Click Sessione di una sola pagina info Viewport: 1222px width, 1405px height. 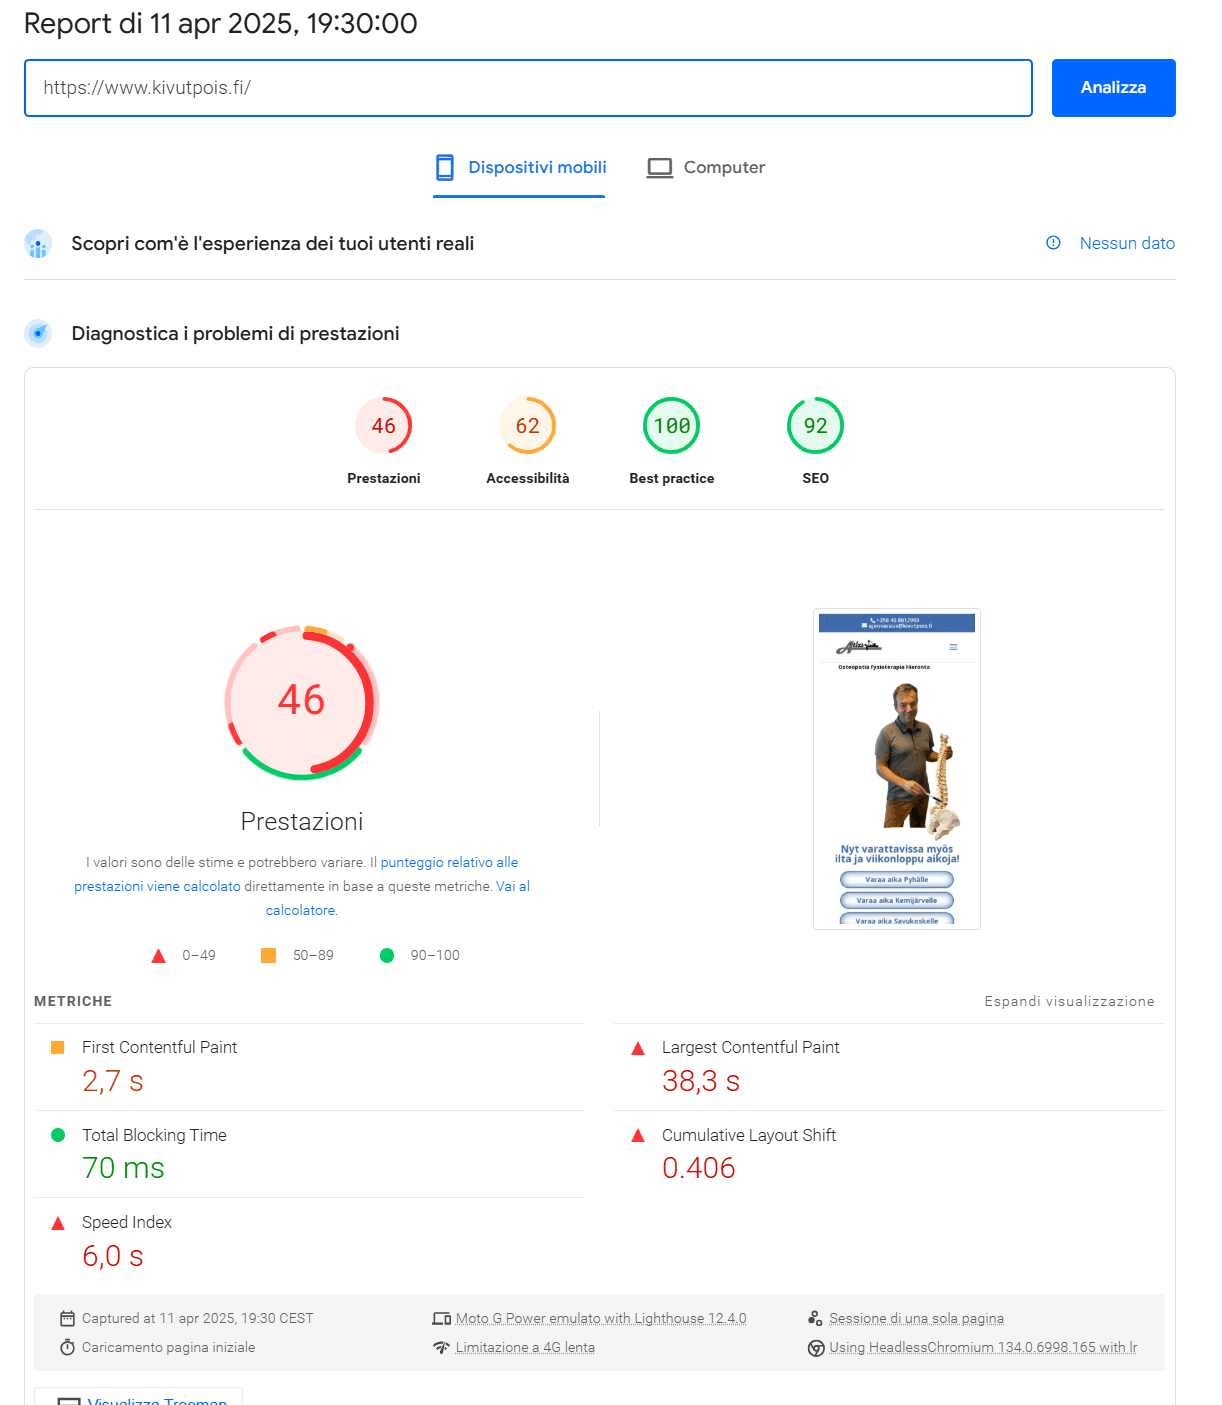pyautogui.click(x=916, y=1318)
